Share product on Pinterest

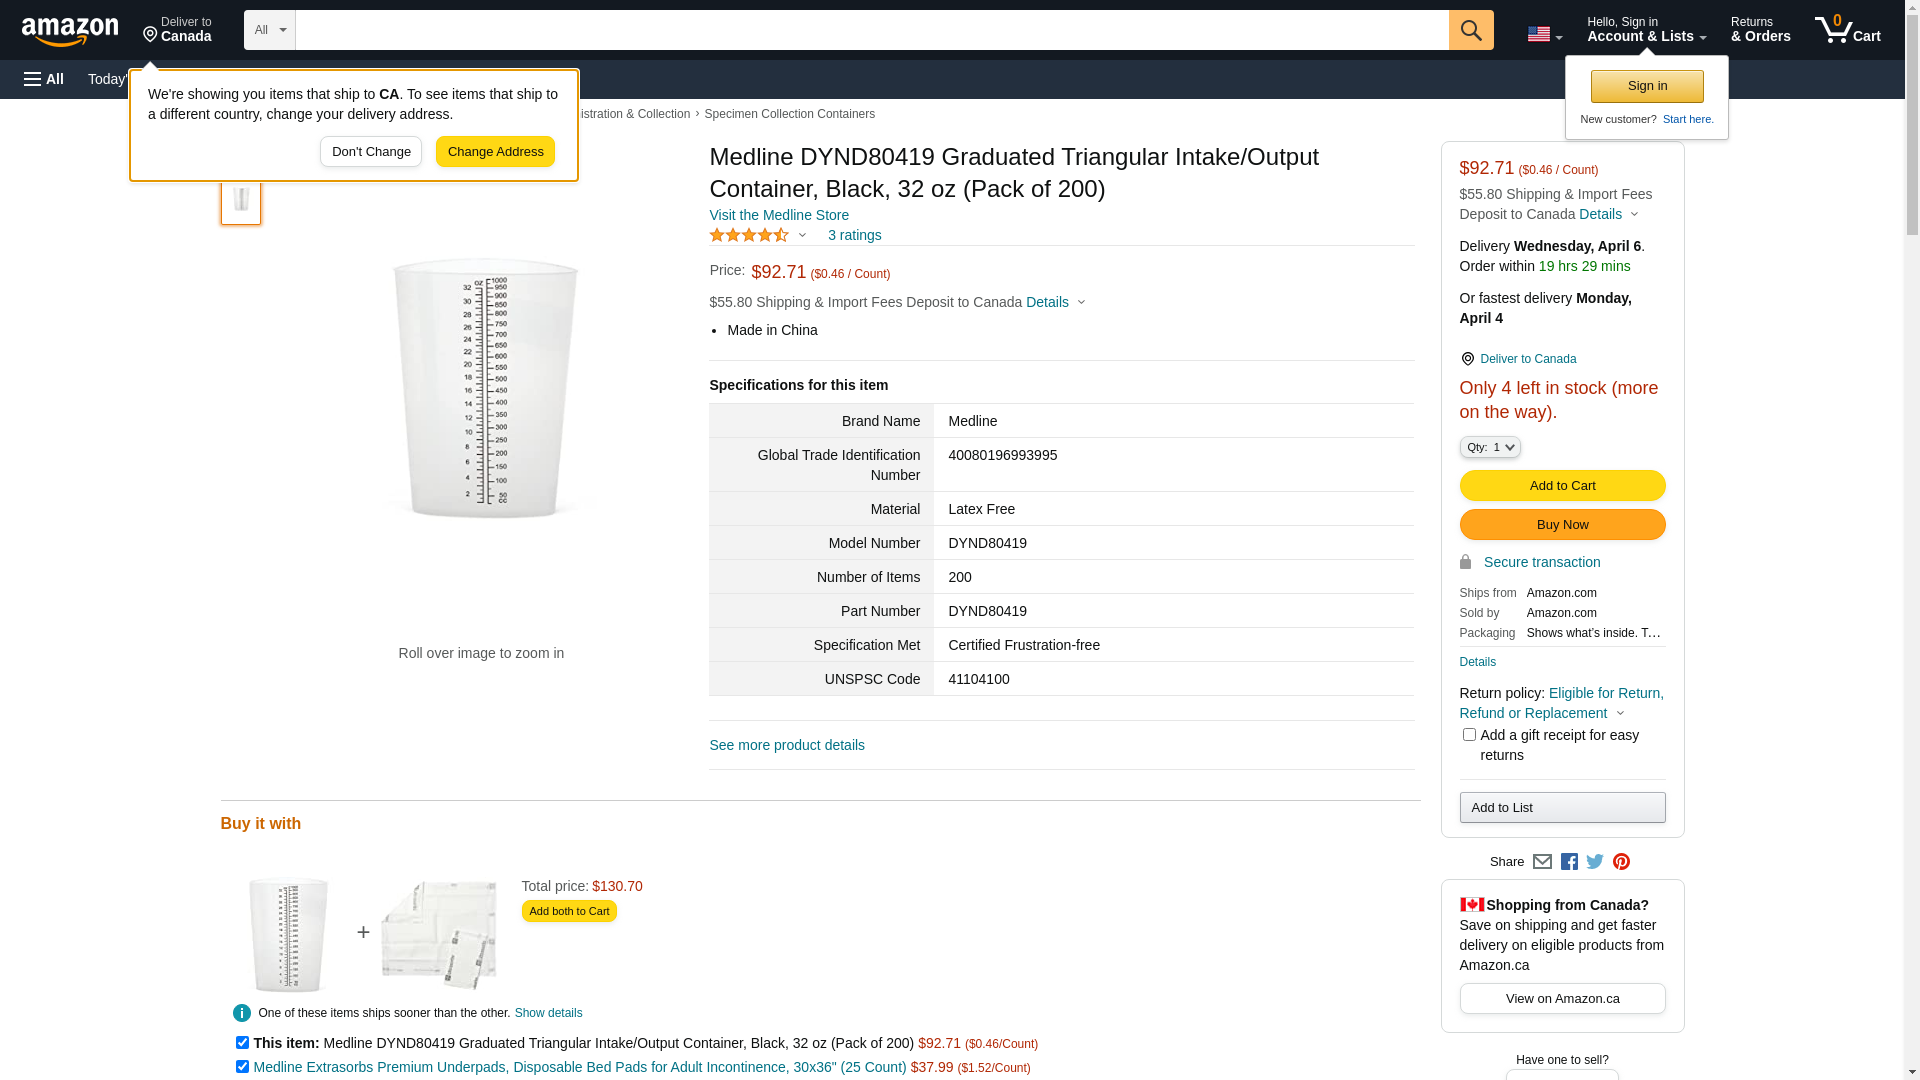click(1621, 862)
